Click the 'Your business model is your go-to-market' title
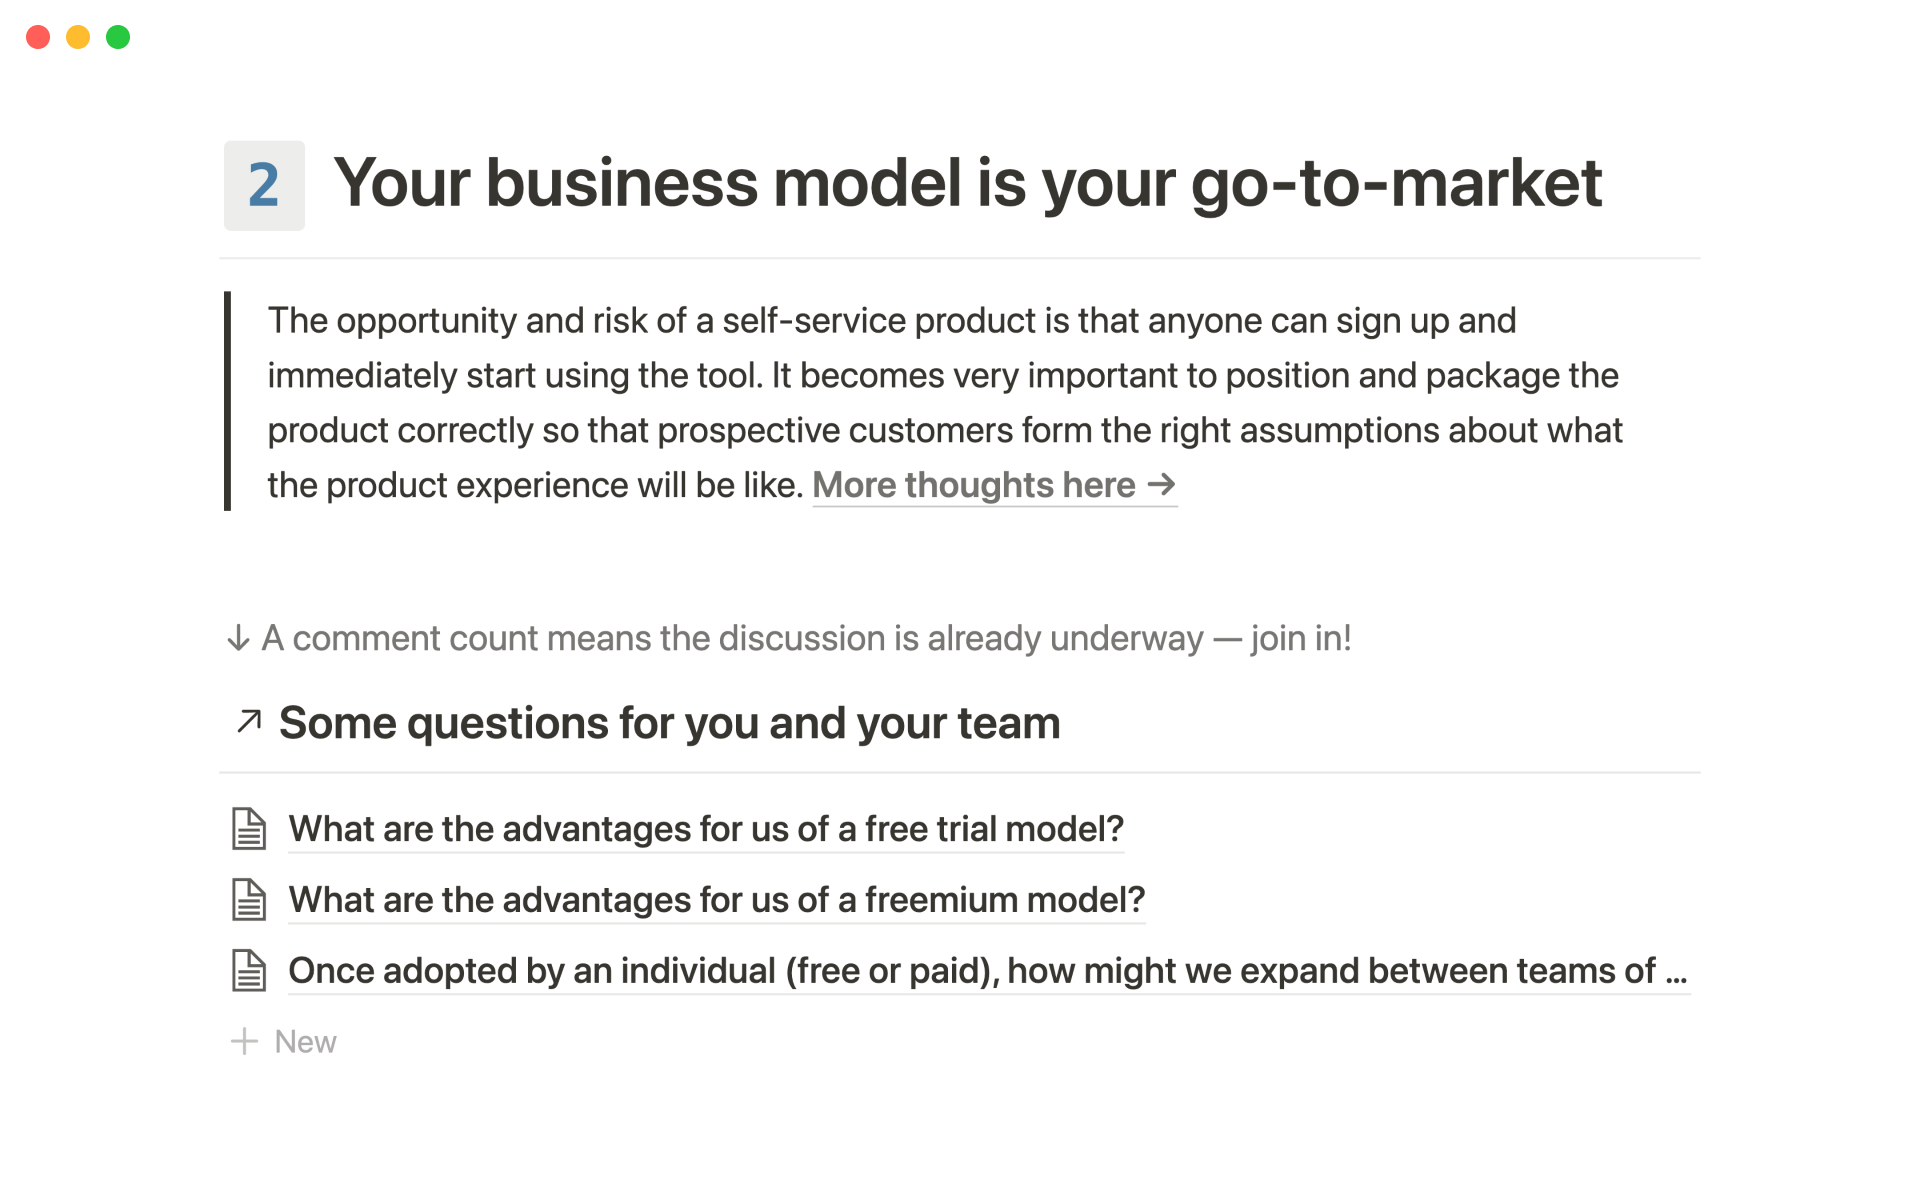 tap(967, 184)
